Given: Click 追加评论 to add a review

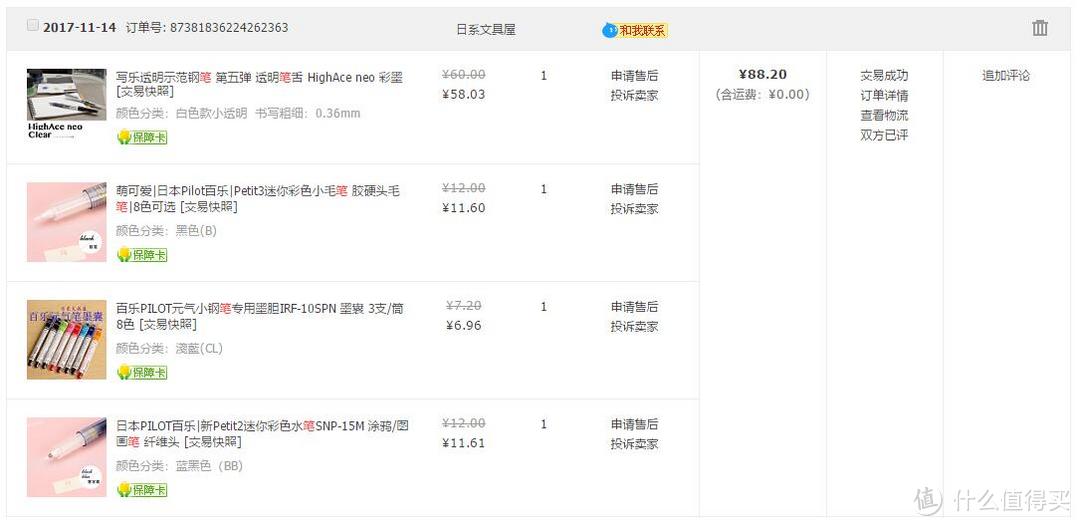Looking at the screenshot, I should [x=1006, y=76].
